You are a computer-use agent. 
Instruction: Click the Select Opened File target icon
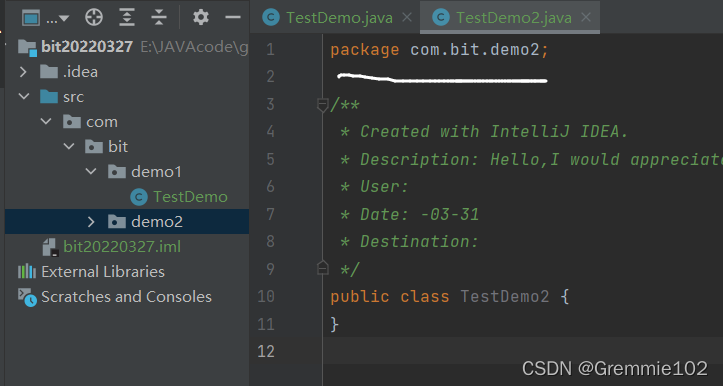[x=94, y=18]
